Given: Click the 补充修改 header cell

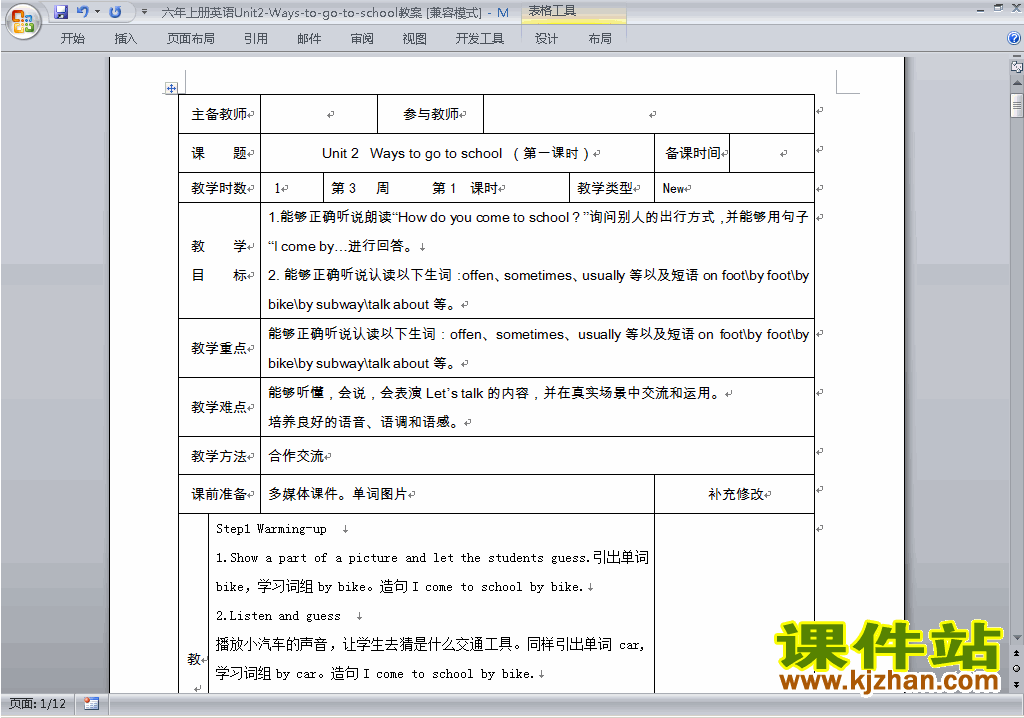Looking at the screenshot, I should [x=735, y=495].
